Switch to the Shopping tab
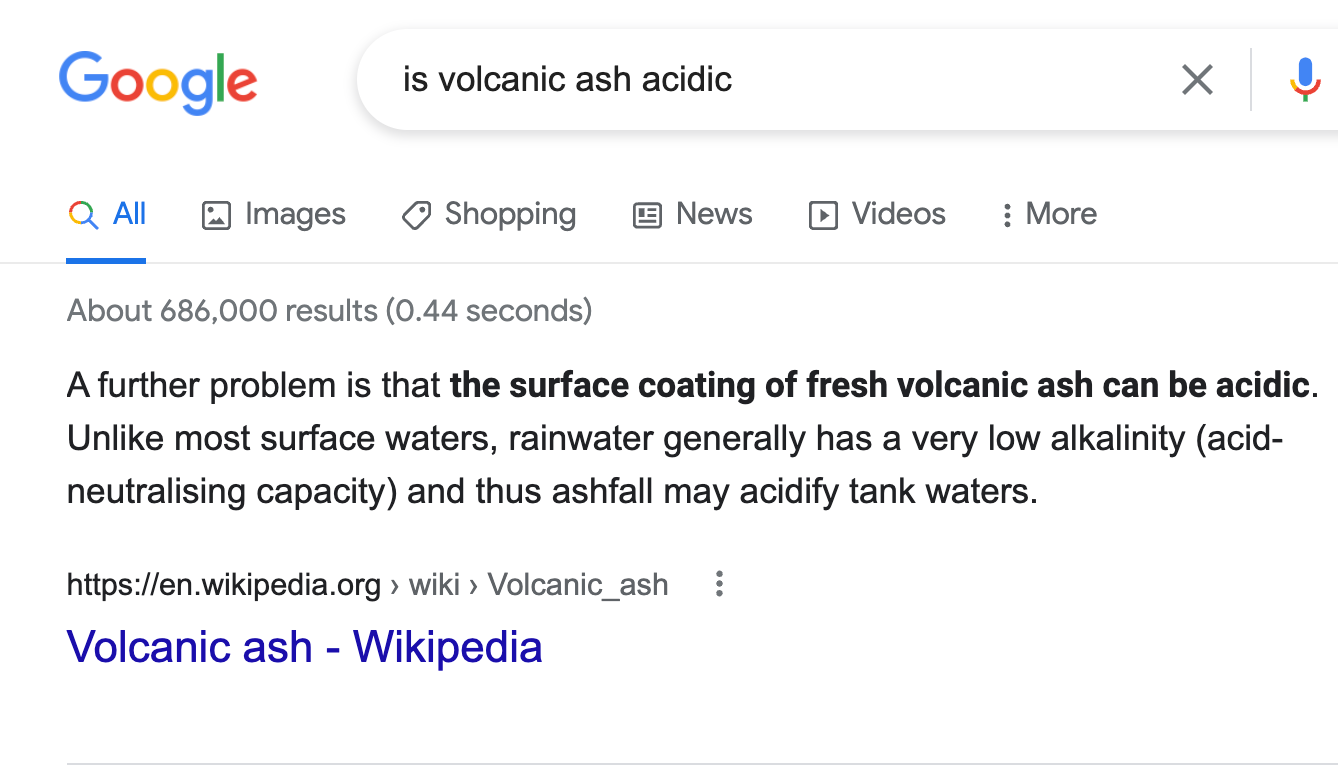 510,214
